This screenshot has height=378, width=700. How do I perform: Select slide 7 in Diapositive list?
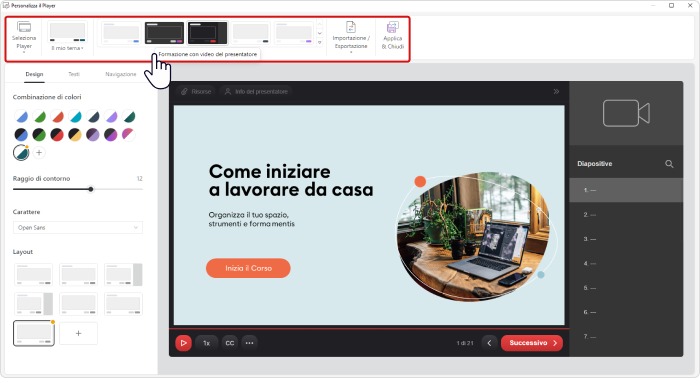626,336
